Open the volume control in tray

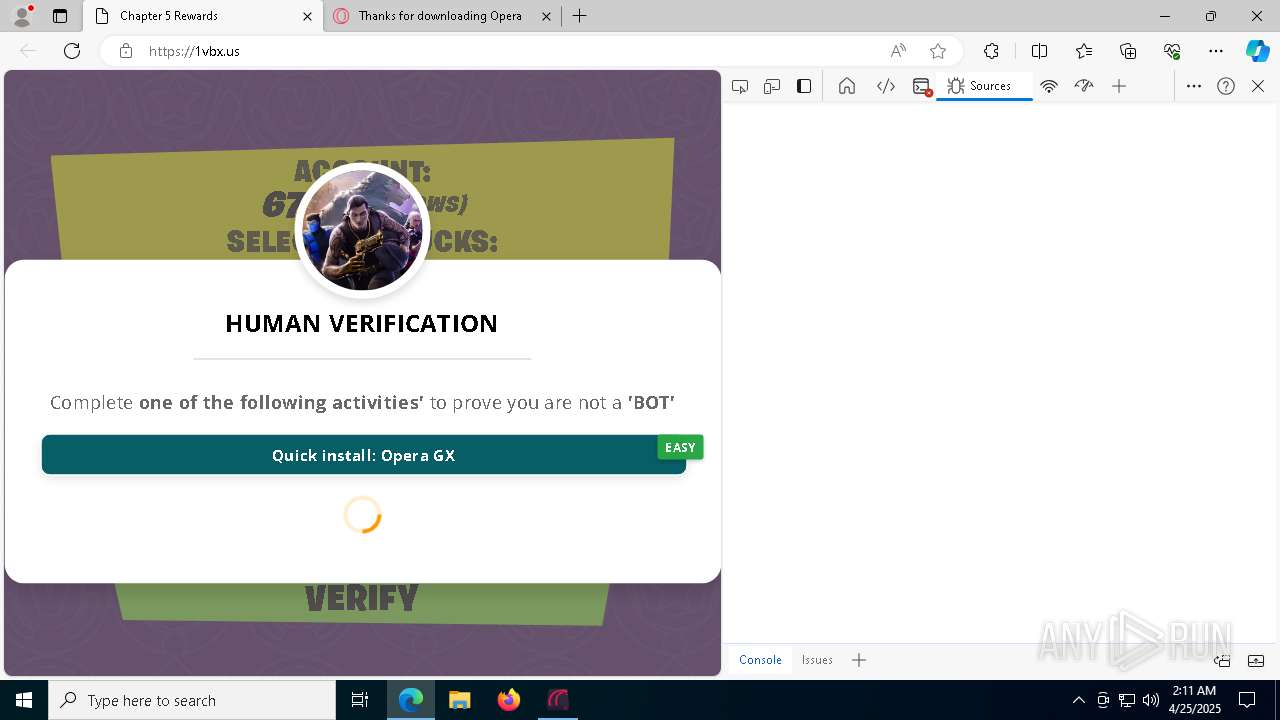point(1151,700)
